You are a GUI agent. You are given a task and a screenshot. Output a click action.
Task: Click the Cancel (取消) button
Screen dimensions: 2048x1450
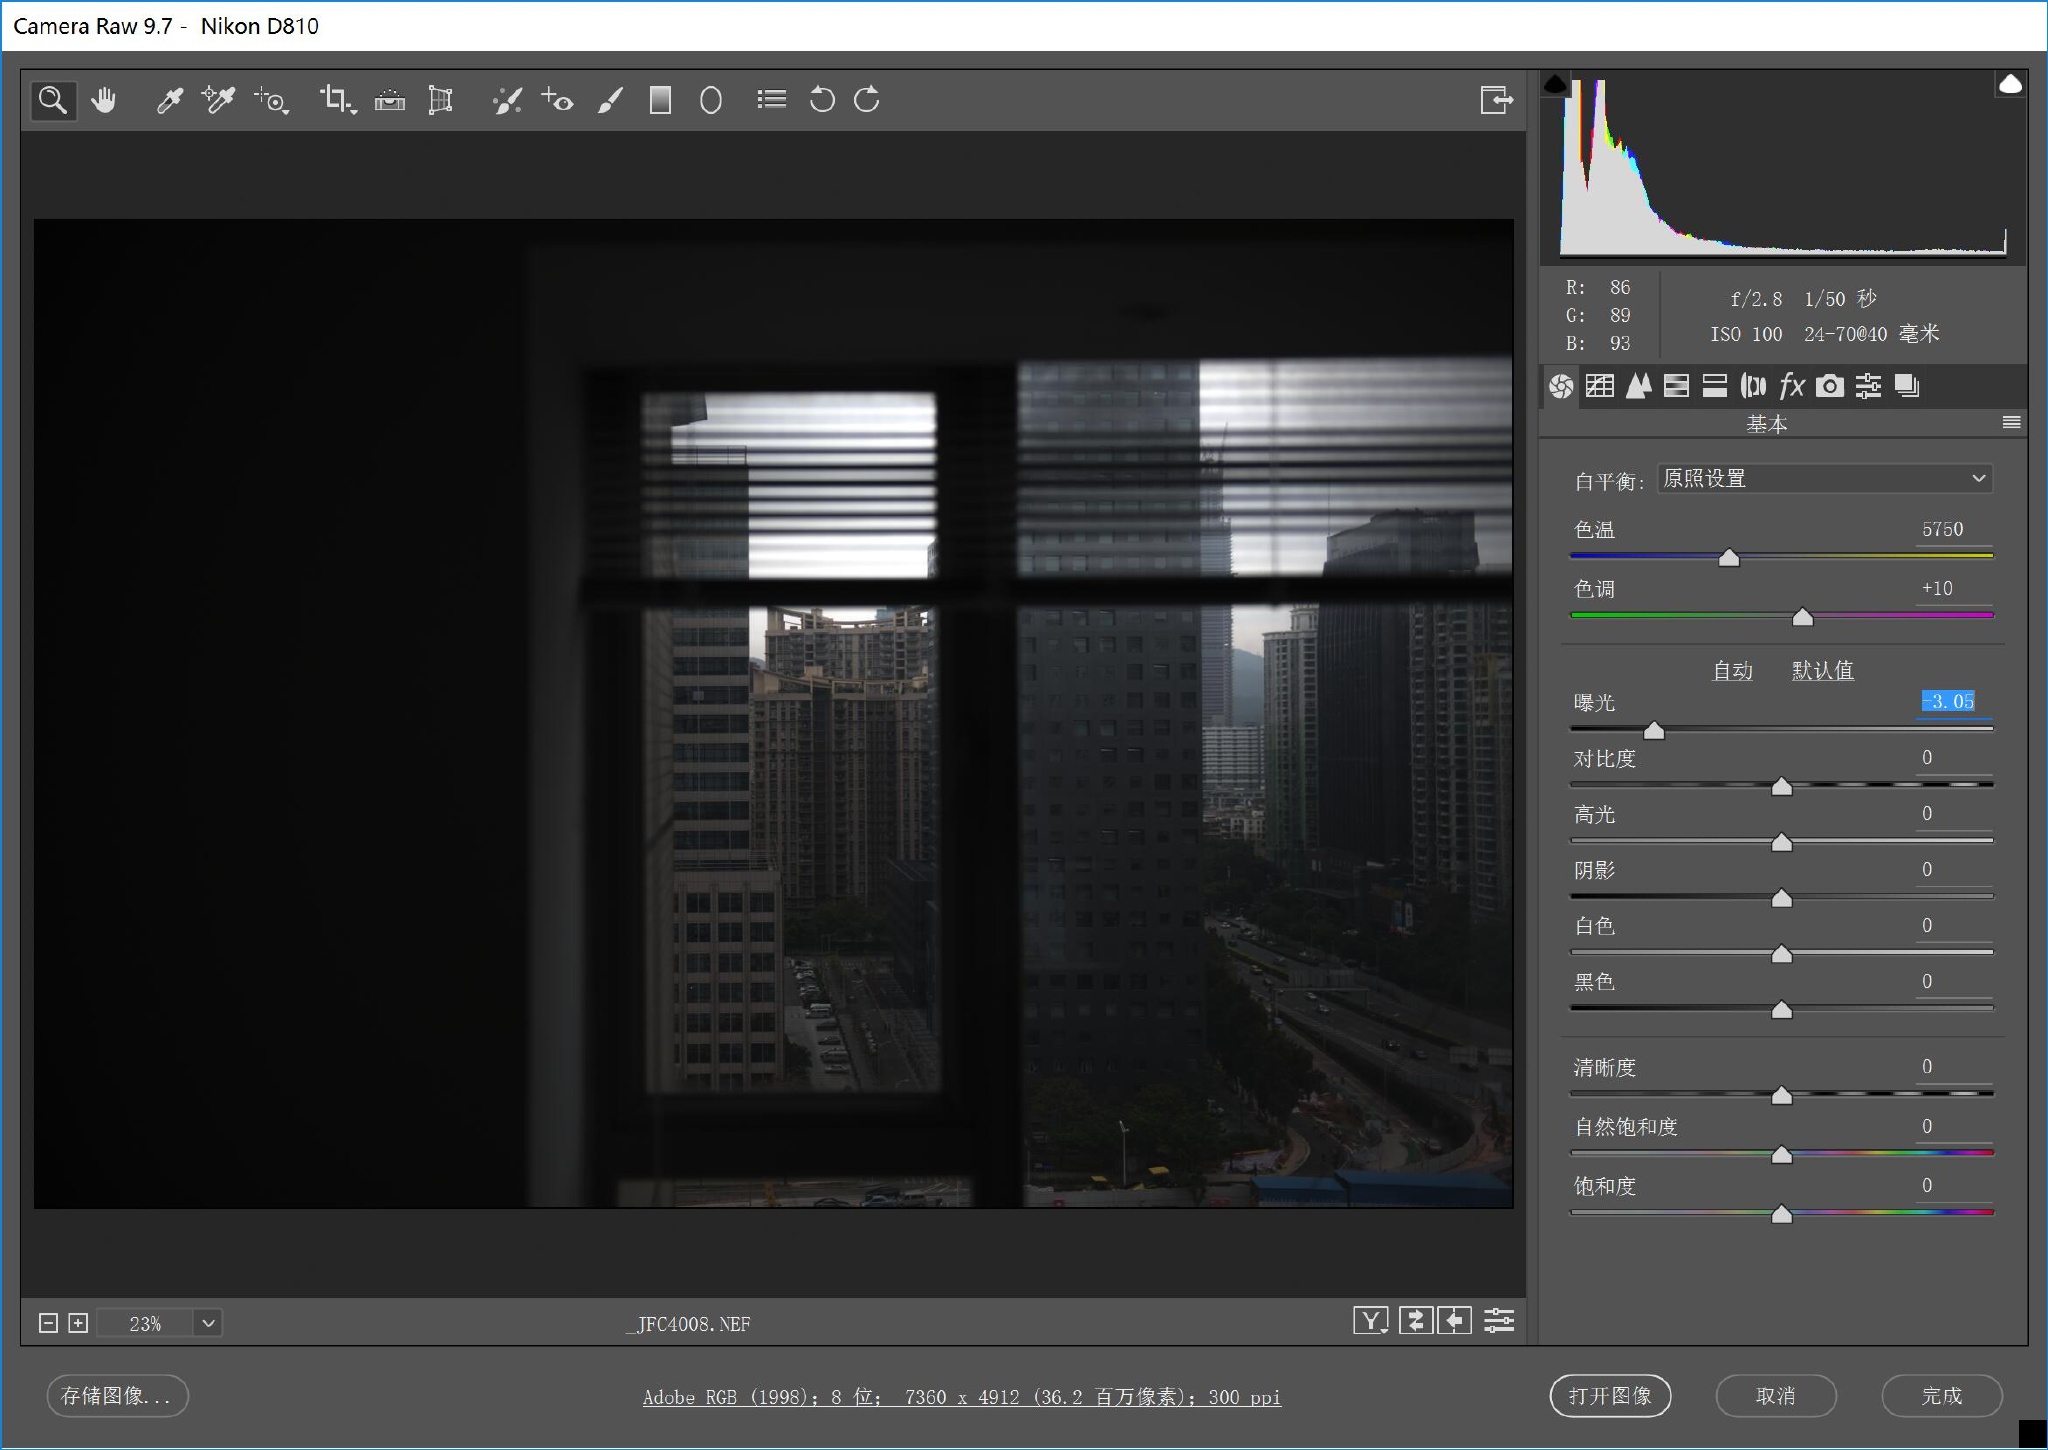coord(1776,1396)
